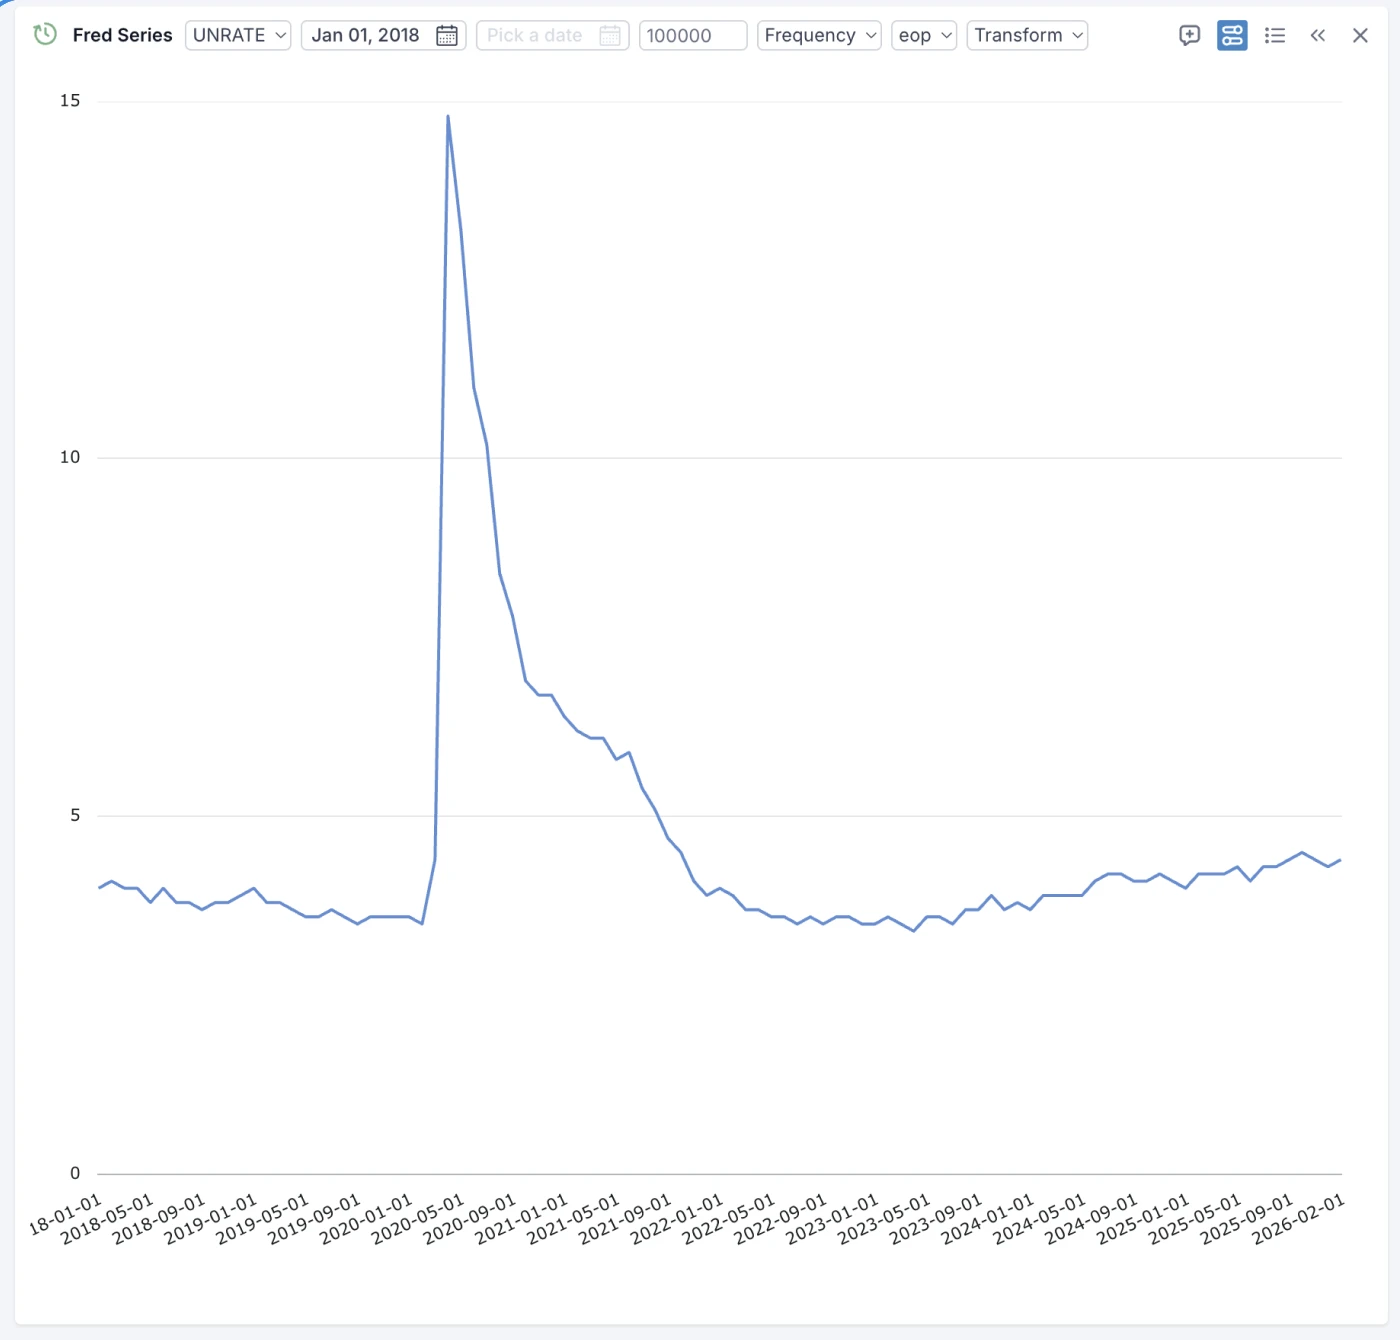Screen dimensions: 1400x1340
Task: Click the Fred Series title
Action: pos(122,36)
